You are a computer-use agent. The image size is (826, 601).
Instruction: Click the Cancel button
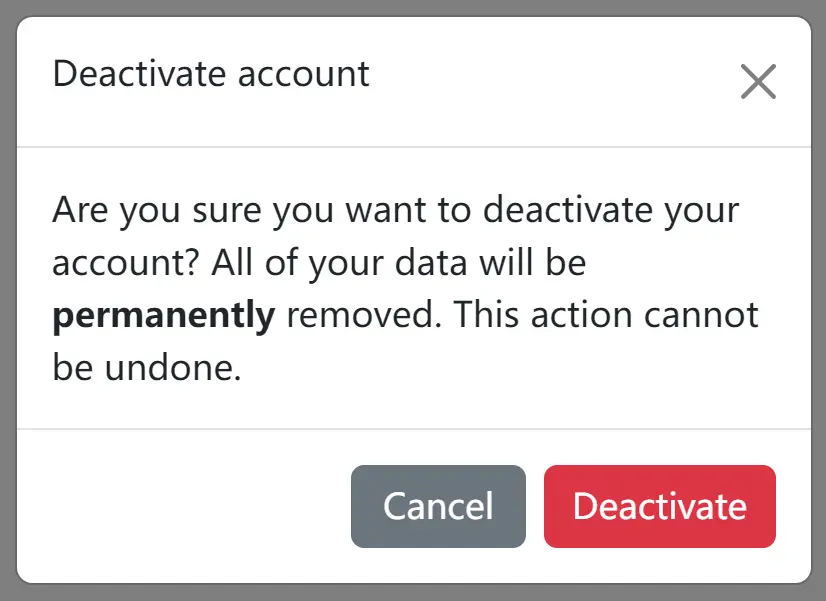tap(438, 506)
